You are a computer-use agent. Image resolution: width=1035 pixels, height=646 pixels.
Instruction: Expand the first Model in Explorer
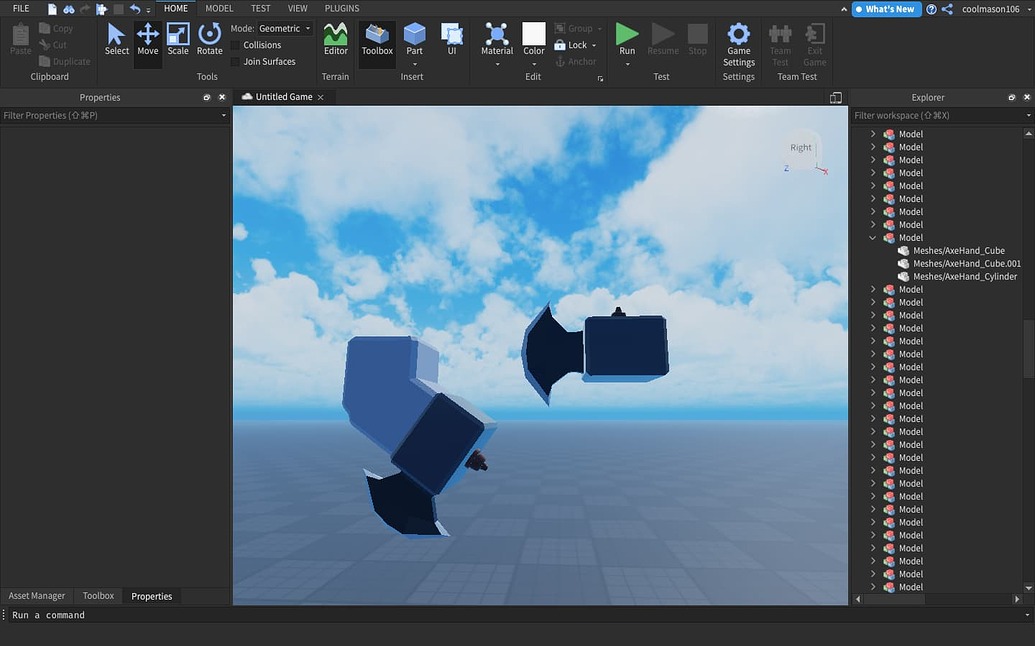[873, 133]
